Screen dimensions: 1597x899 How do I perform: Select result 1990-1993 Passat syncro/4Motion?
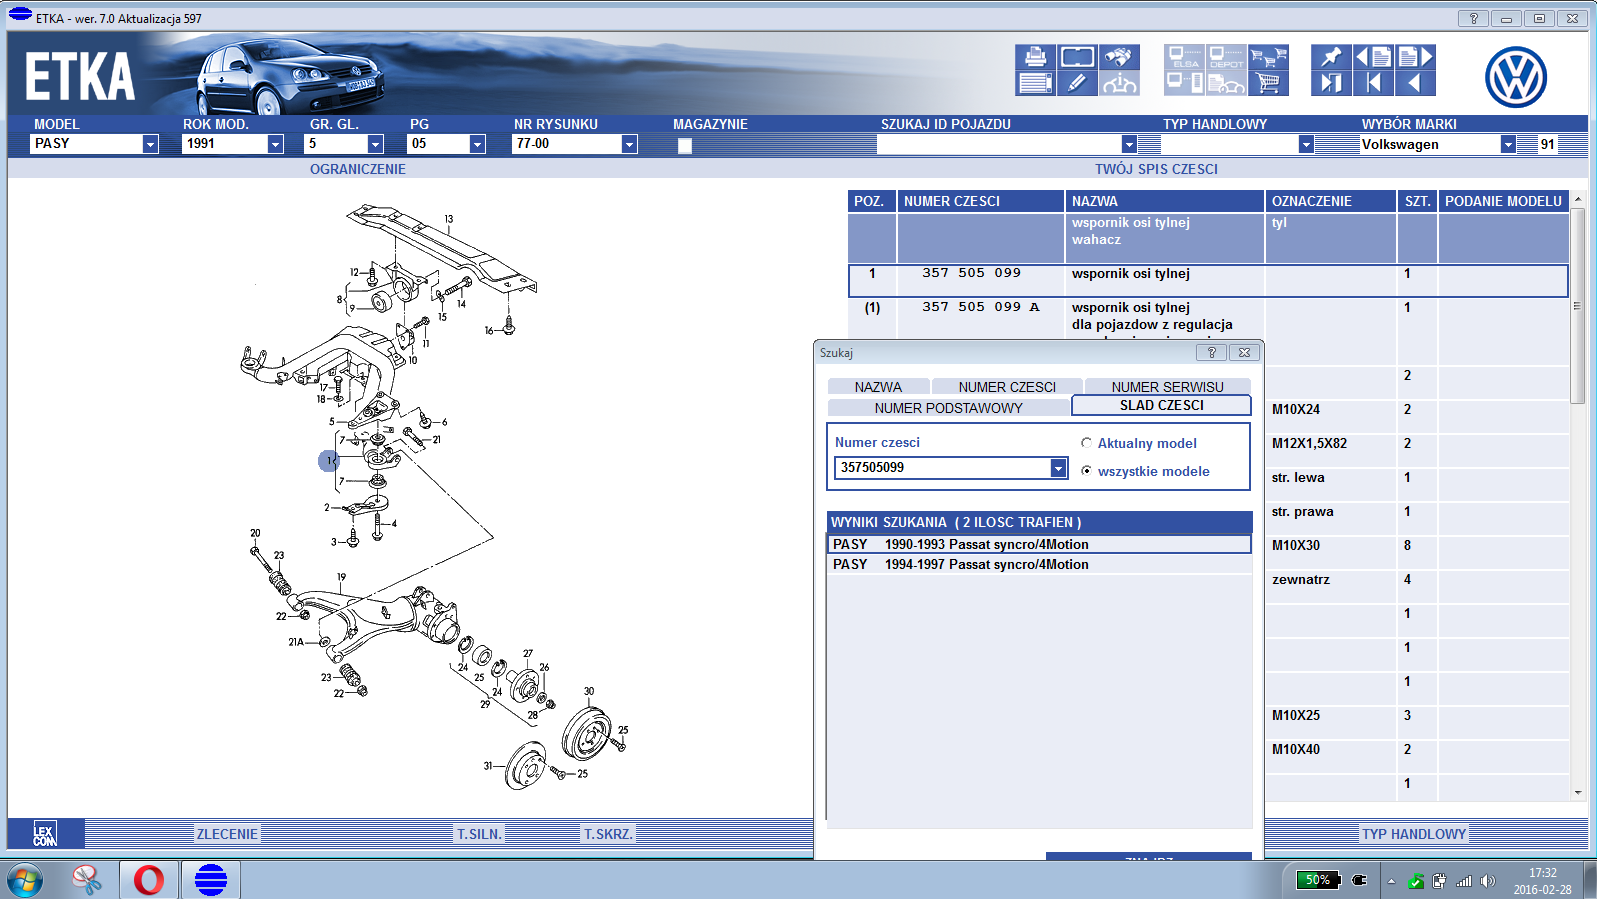(x=1039, y=544)
